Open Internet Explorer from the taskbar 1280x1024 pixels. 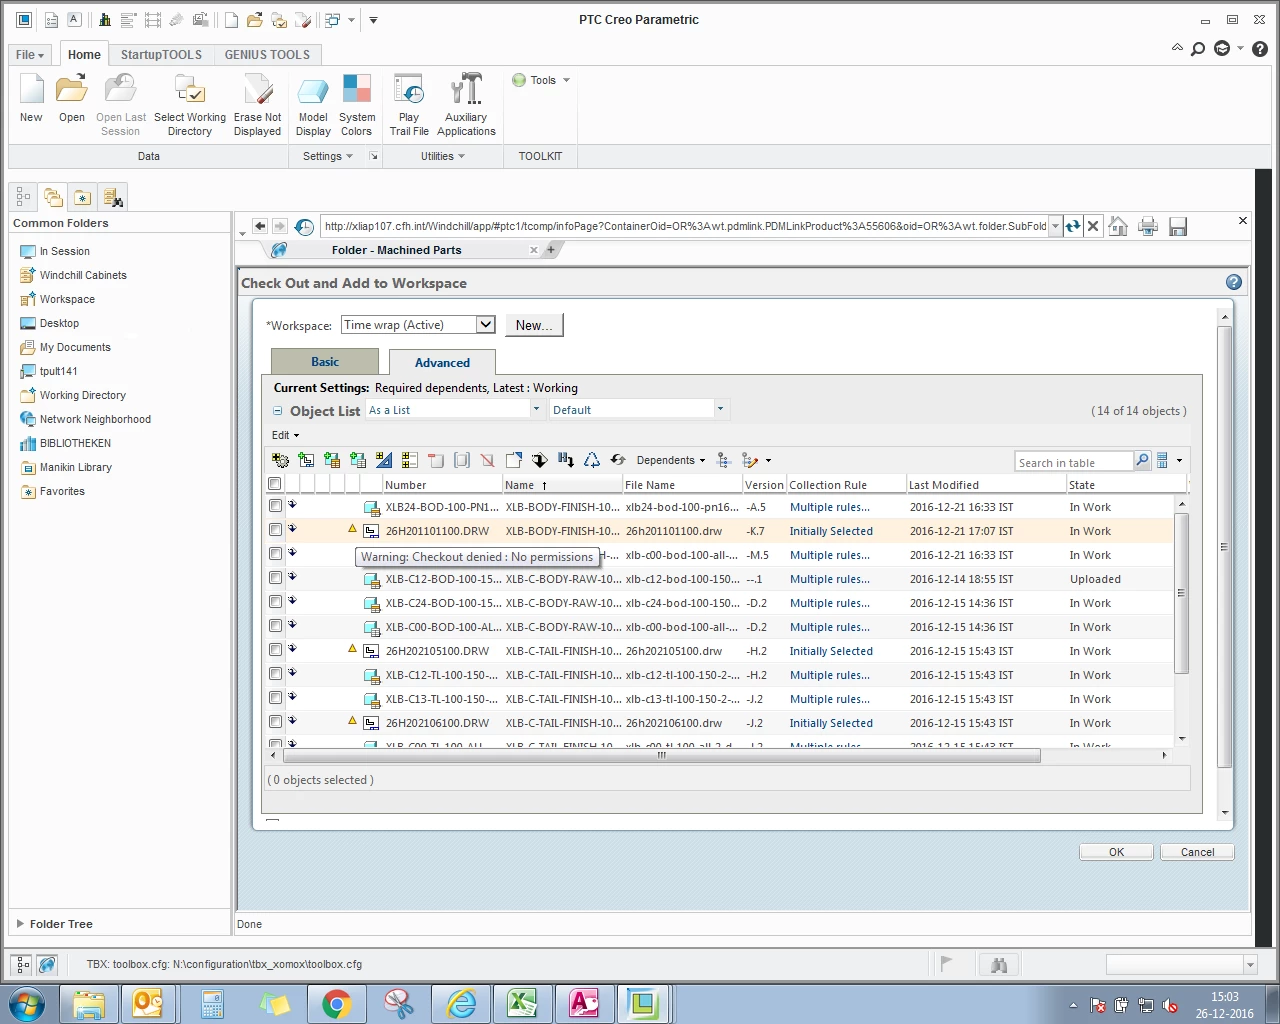coord(460,1003)
